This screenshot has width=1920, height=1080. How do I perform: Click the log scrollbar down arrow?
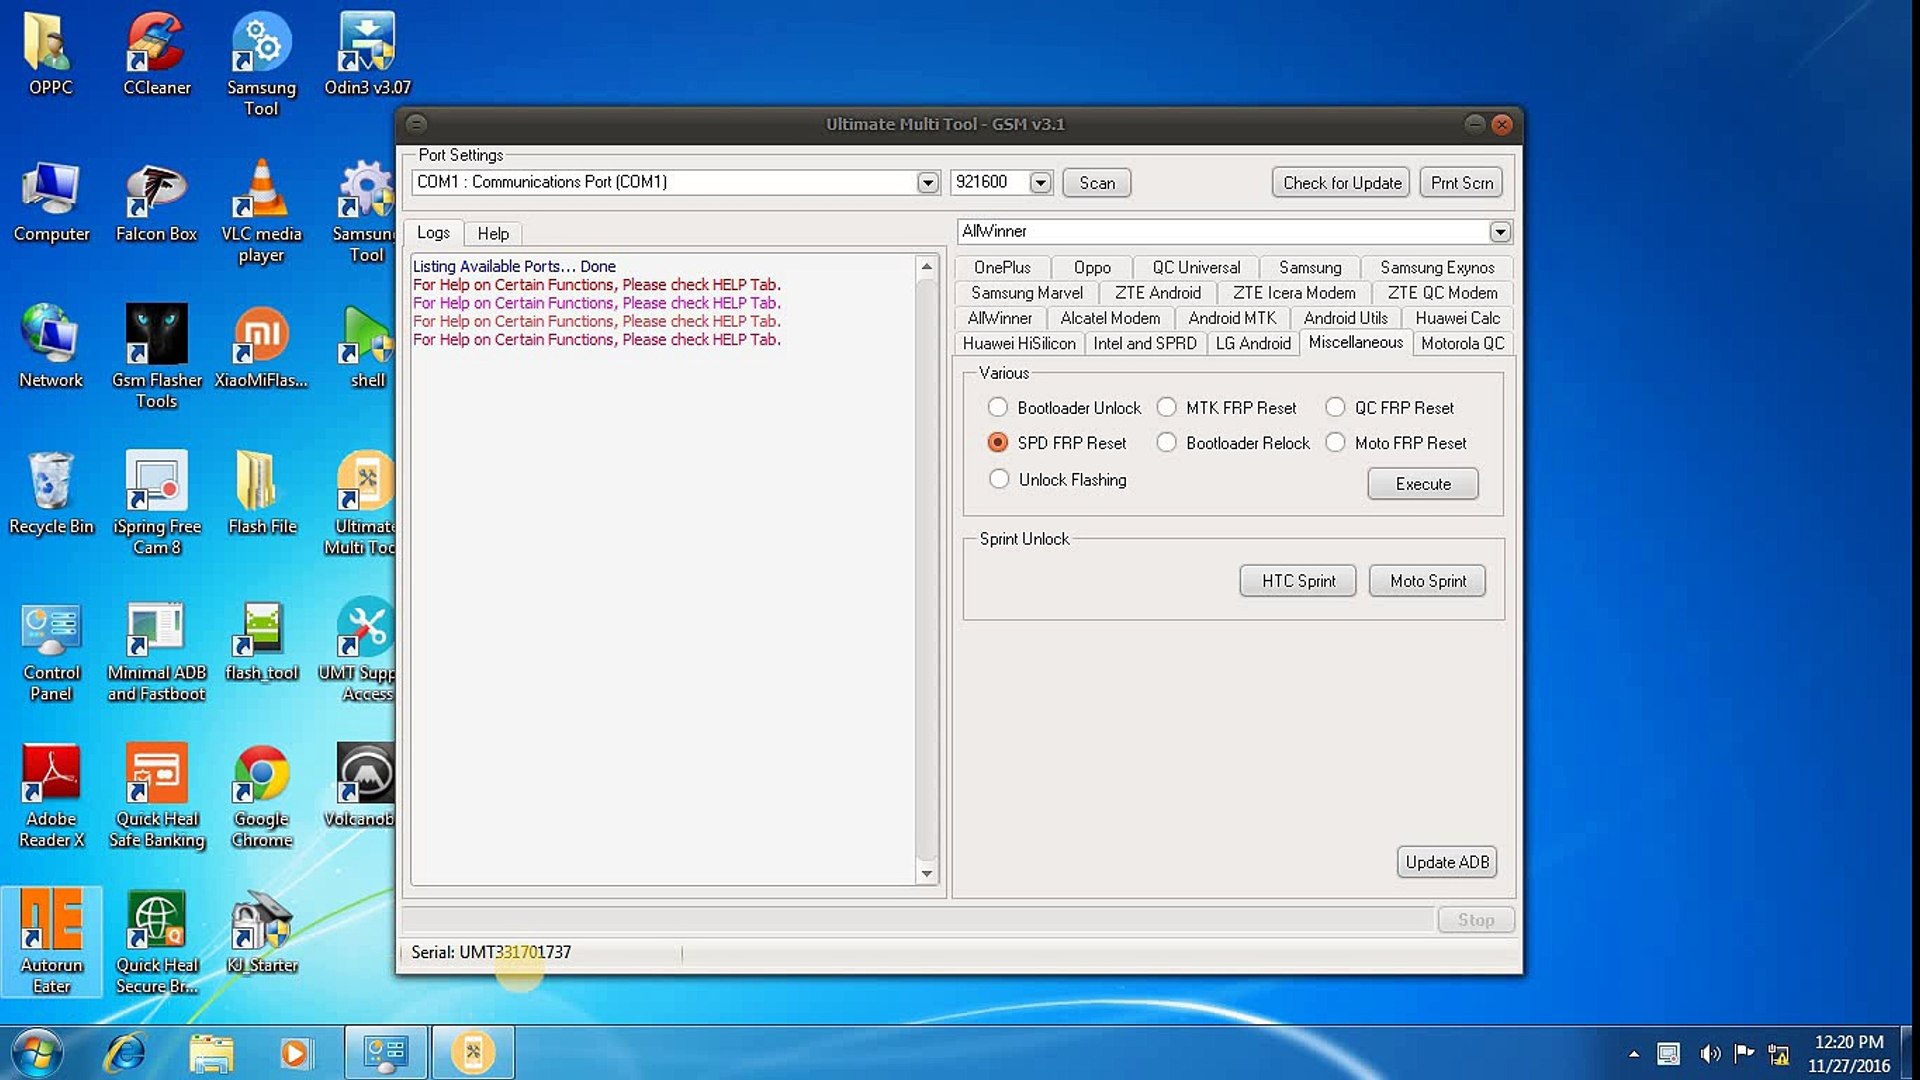[x=926, y=873]
